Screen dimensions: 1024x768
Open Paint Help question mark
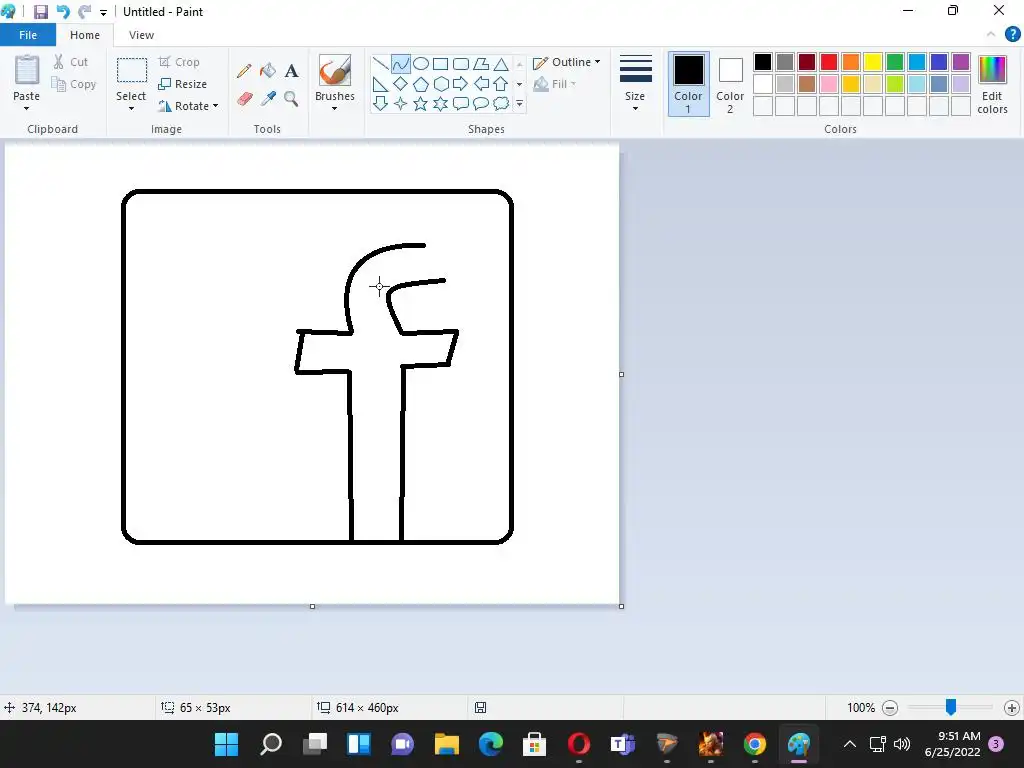tap(1012, 35)
